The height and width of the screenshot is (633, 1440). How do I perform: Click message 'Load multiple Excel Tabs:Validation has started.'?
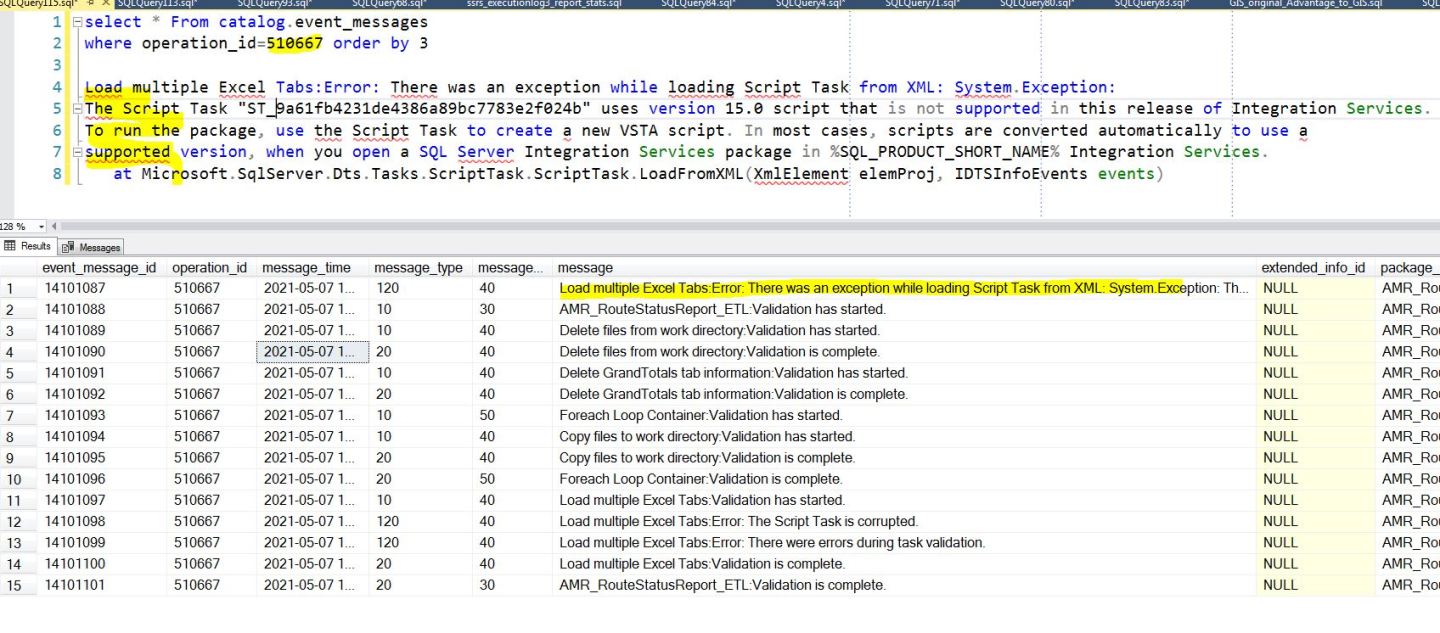click(702, 500)
